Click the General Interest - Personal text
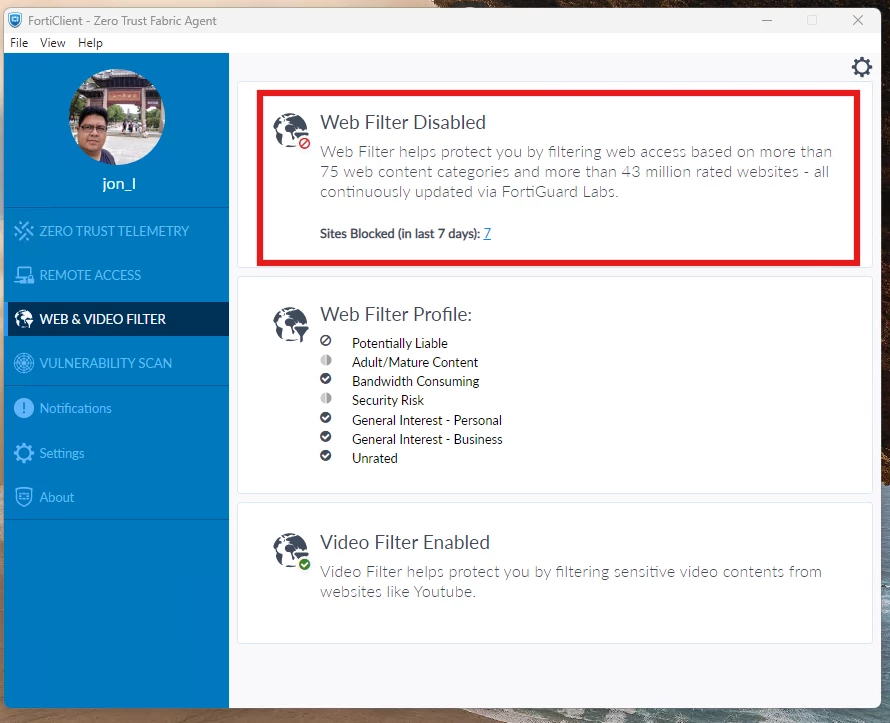This screenshot has height=723, width=890. 427,421
